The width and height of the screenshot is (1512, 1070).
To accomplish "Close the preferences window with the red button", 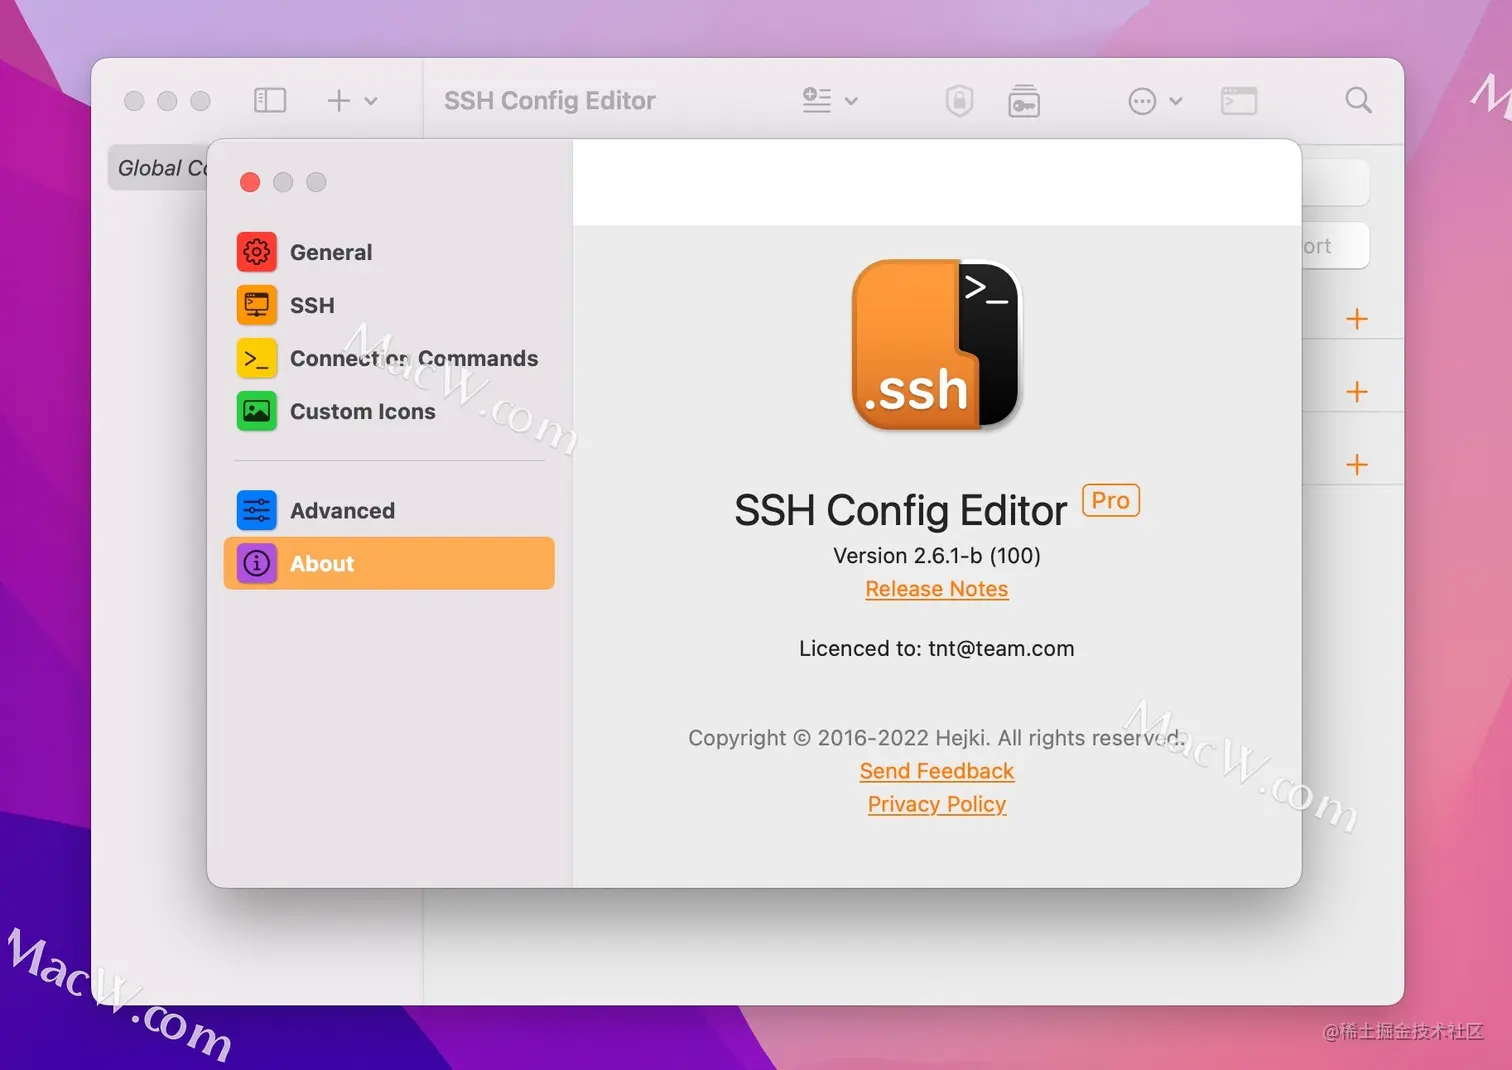I will pos(250,182).
